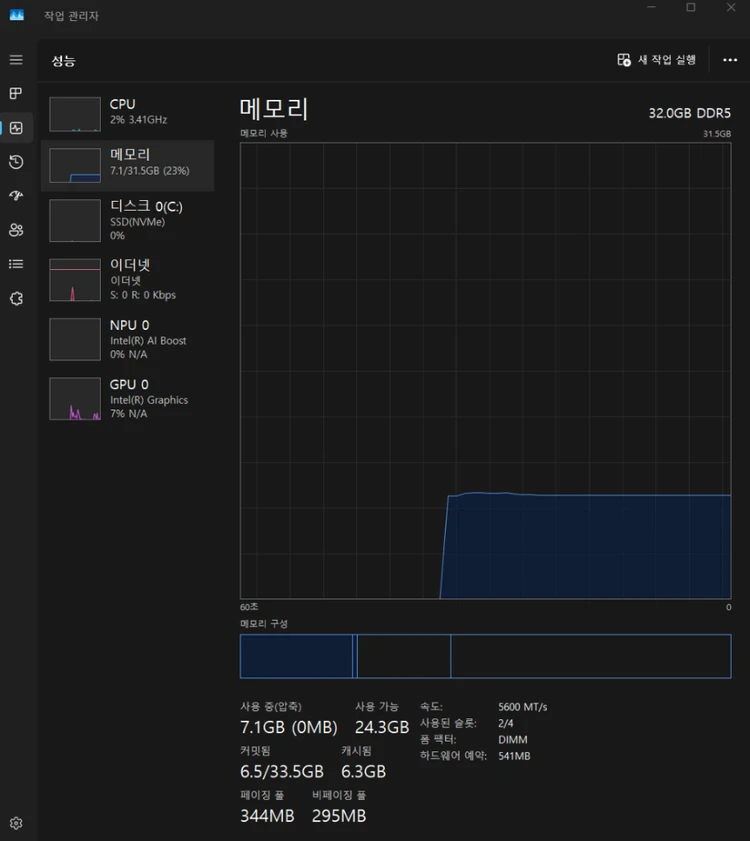The width and height of the screenshot is (750, 841).
Task: Click the new task run icon
Action: 623,60
